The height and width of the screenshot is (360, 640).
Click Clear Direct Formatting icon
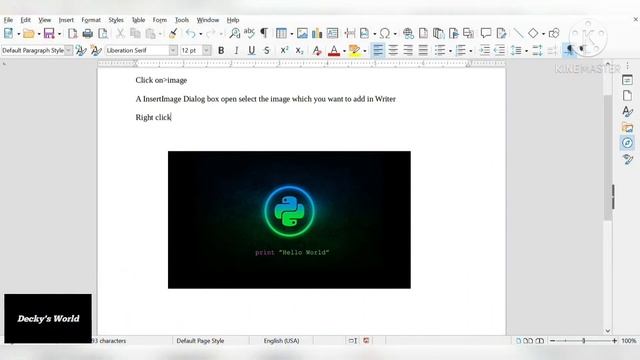(x=316, y=50)
